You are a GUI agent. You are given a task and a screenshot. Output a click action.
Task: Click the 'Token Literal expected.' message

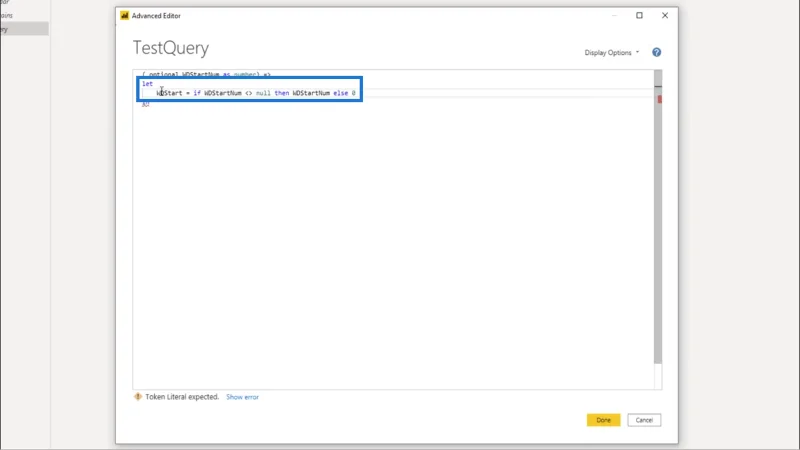182,396
